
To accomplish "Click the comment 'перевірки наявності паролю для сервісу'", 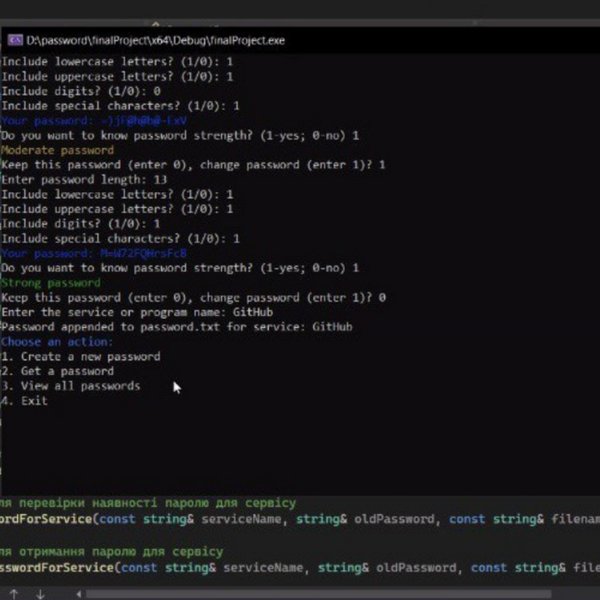I will [x=157, y=503].
